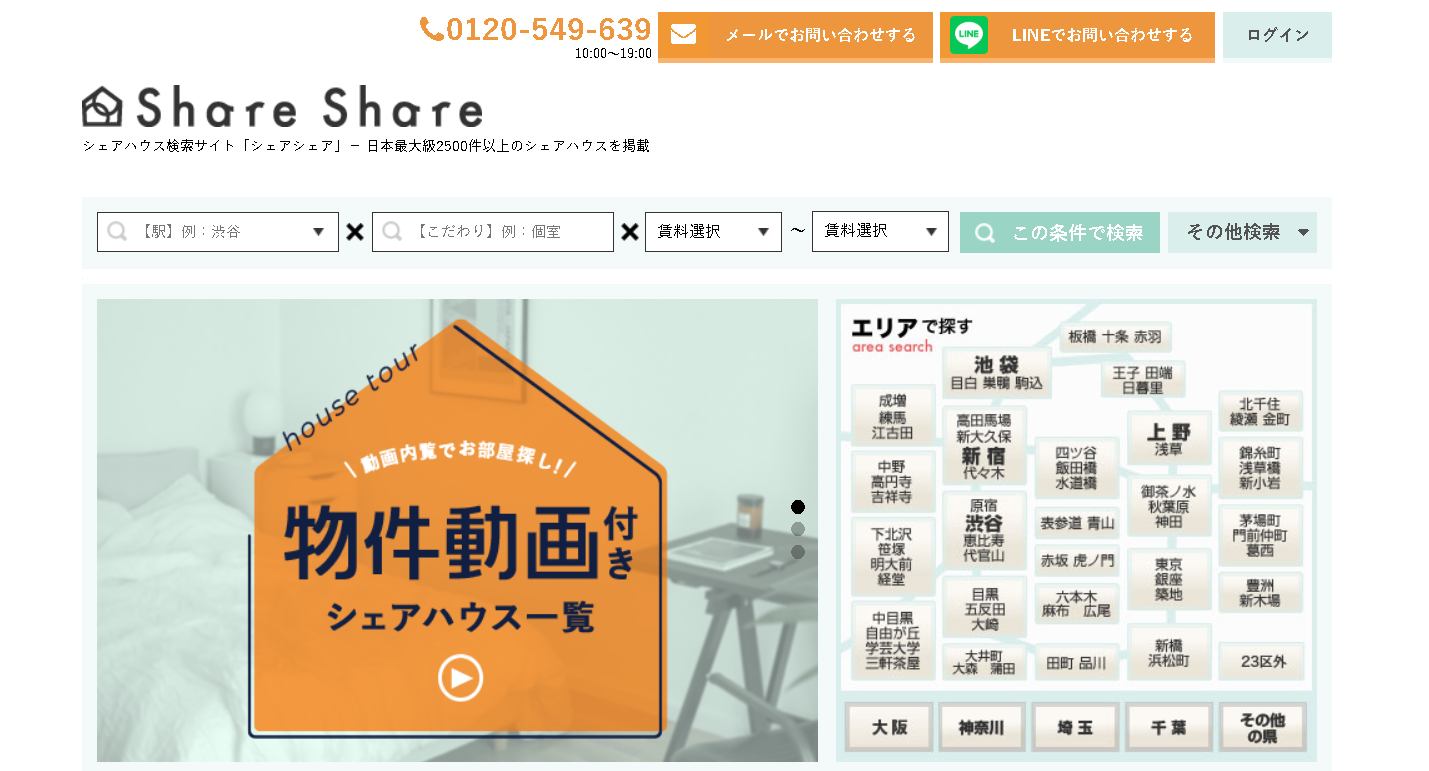Click the Share Share house logo
This screenshot has width=1429, height=771.
coord(102,106)
